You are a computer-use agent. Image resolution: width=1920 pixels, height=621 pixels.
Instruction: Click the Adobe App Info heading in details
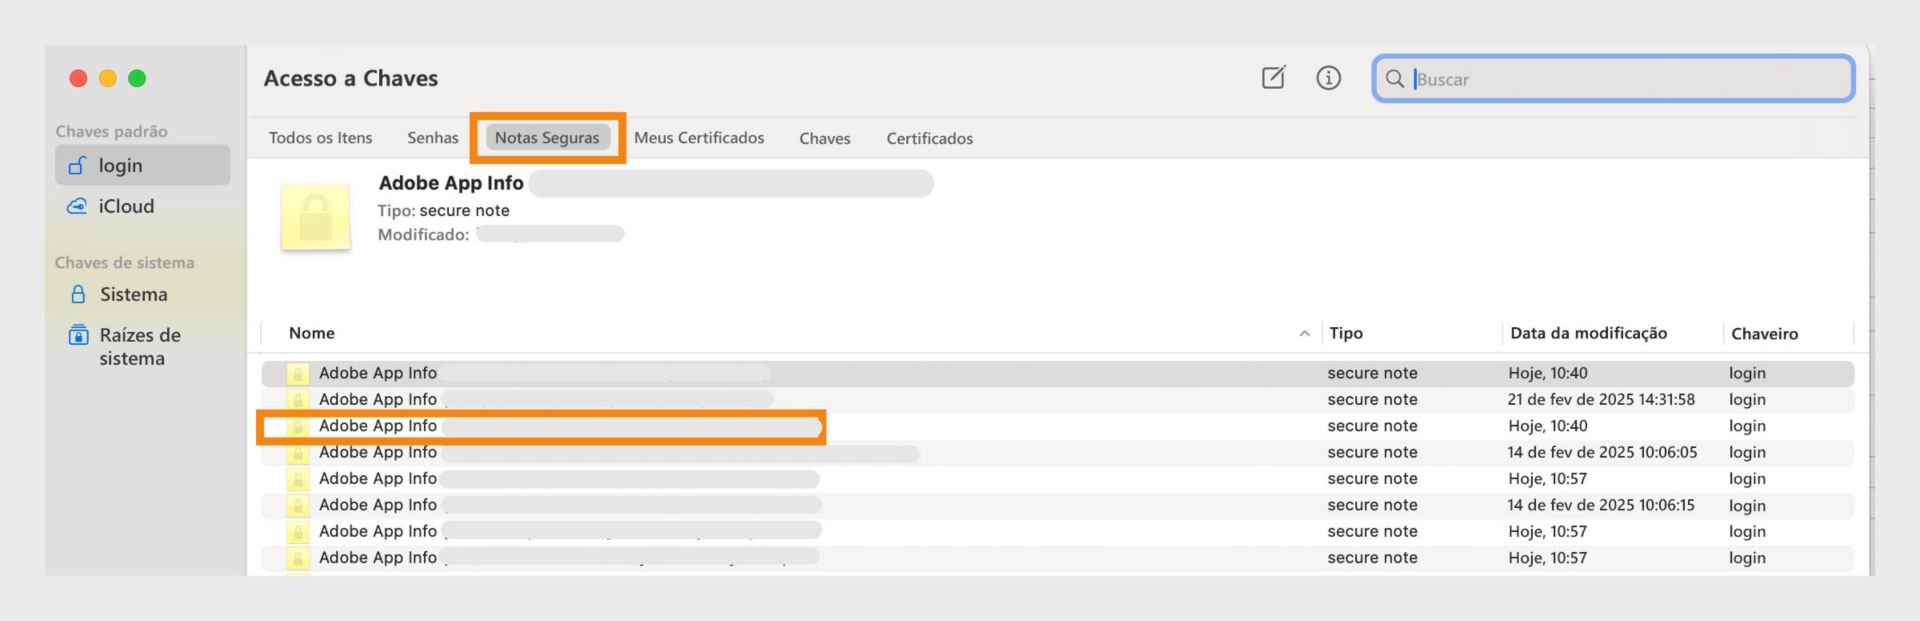451,183
